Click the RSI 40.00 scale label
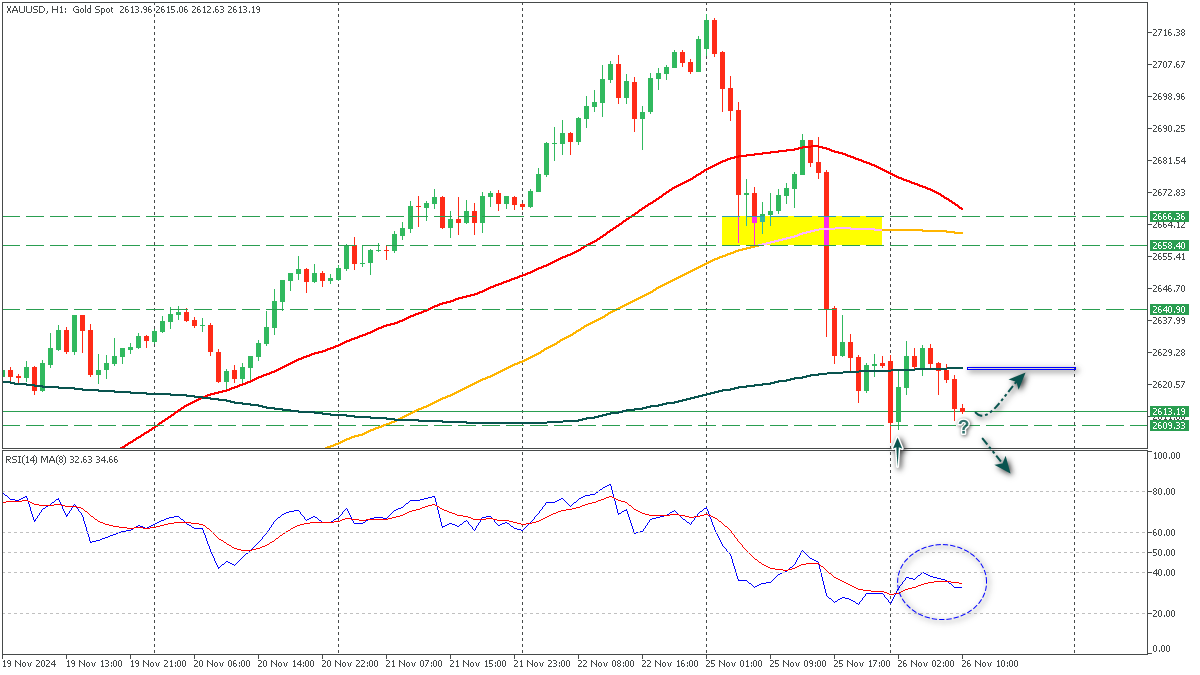The image size is (1200, 675). point(1165,573)
